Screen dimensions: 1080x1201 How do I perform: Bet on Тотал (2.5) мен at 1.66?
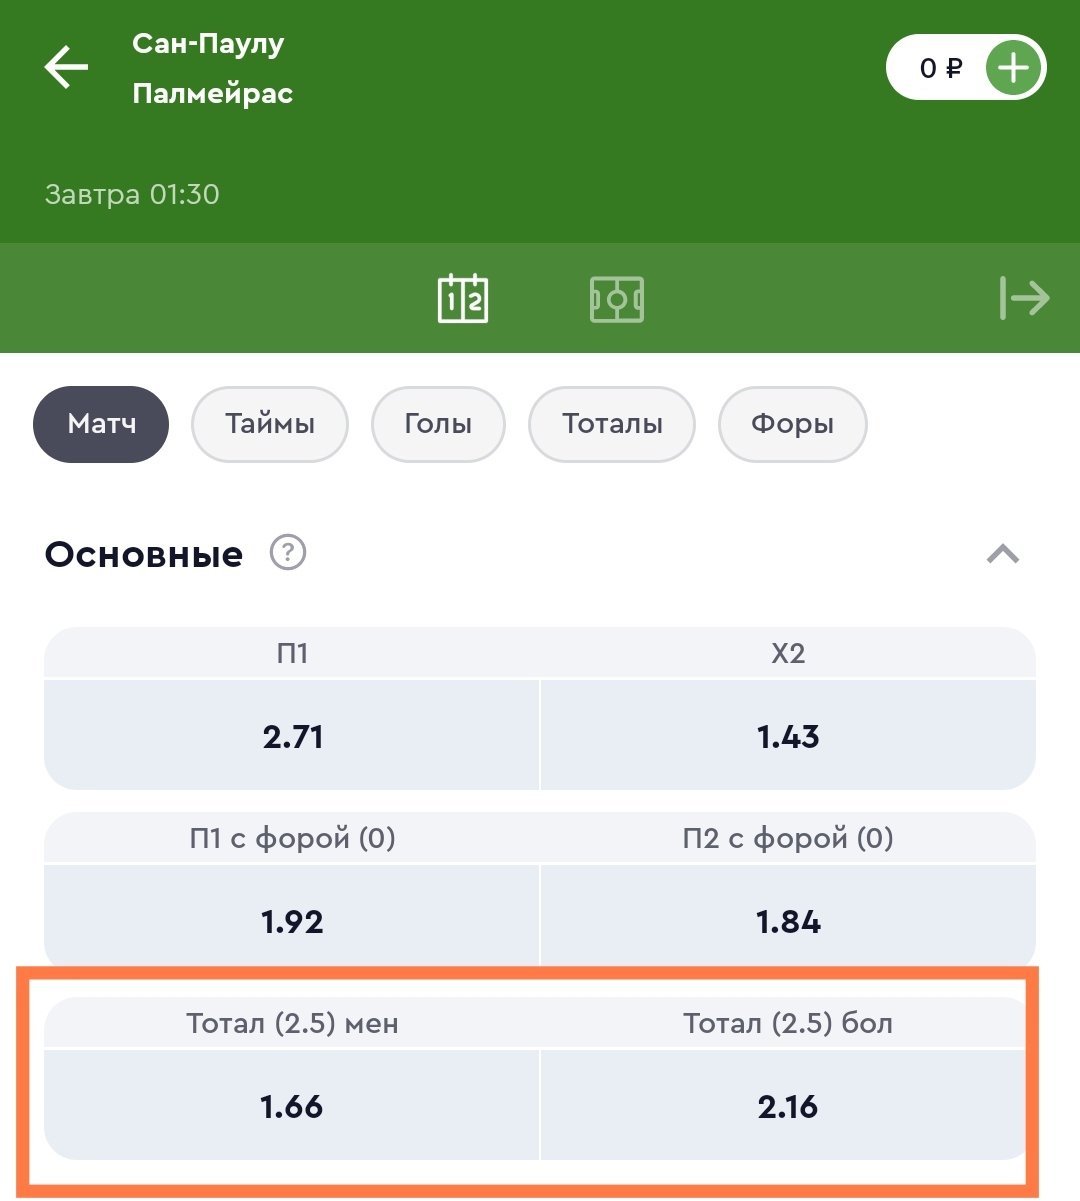[292, 1106]
